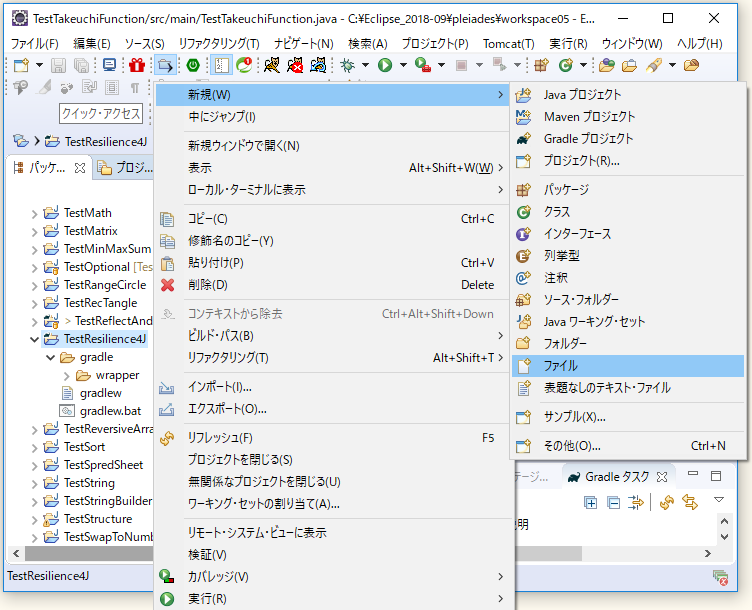Click the New Java Class toolbar icon

pos(566,65)
